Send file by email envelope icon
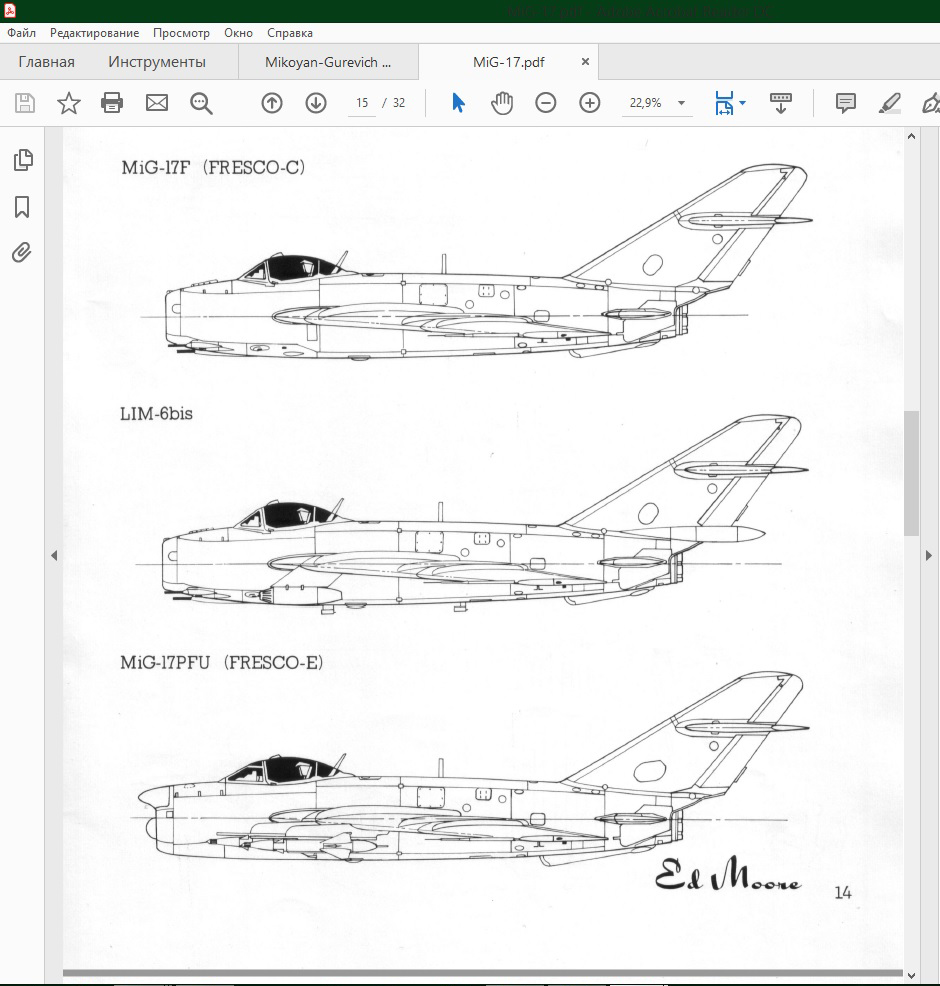Screen dimensions: 940x986 point(157,103)
